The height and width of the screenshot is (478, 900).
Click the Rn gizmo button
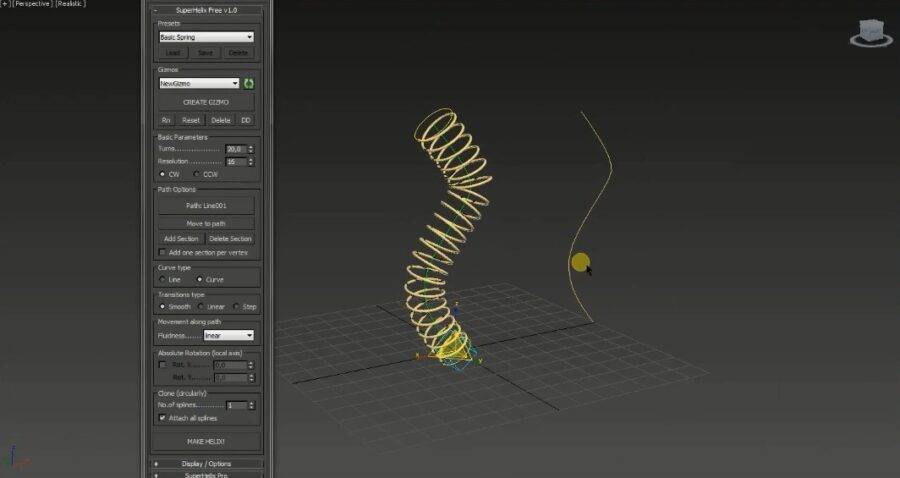pyautogui.click(x=166, y=121)
